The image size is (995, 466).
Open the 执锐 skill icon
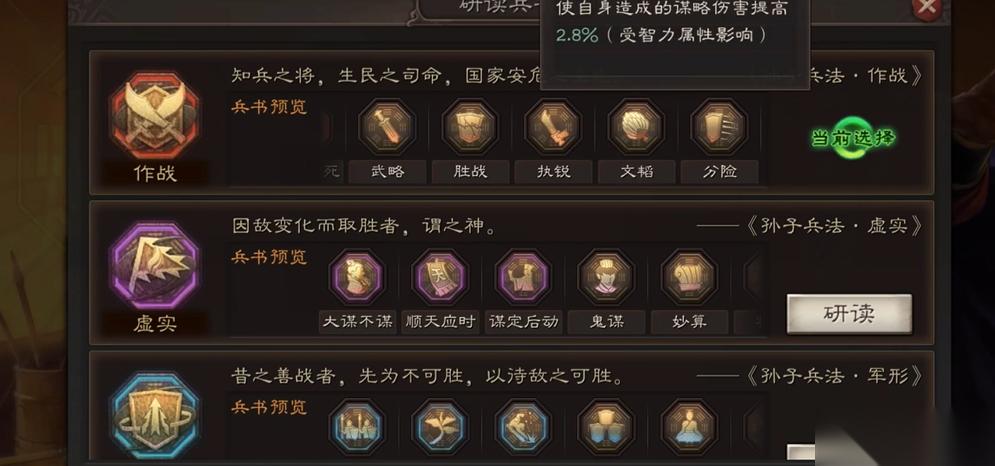pyautogui.click(x=553, y=127)
